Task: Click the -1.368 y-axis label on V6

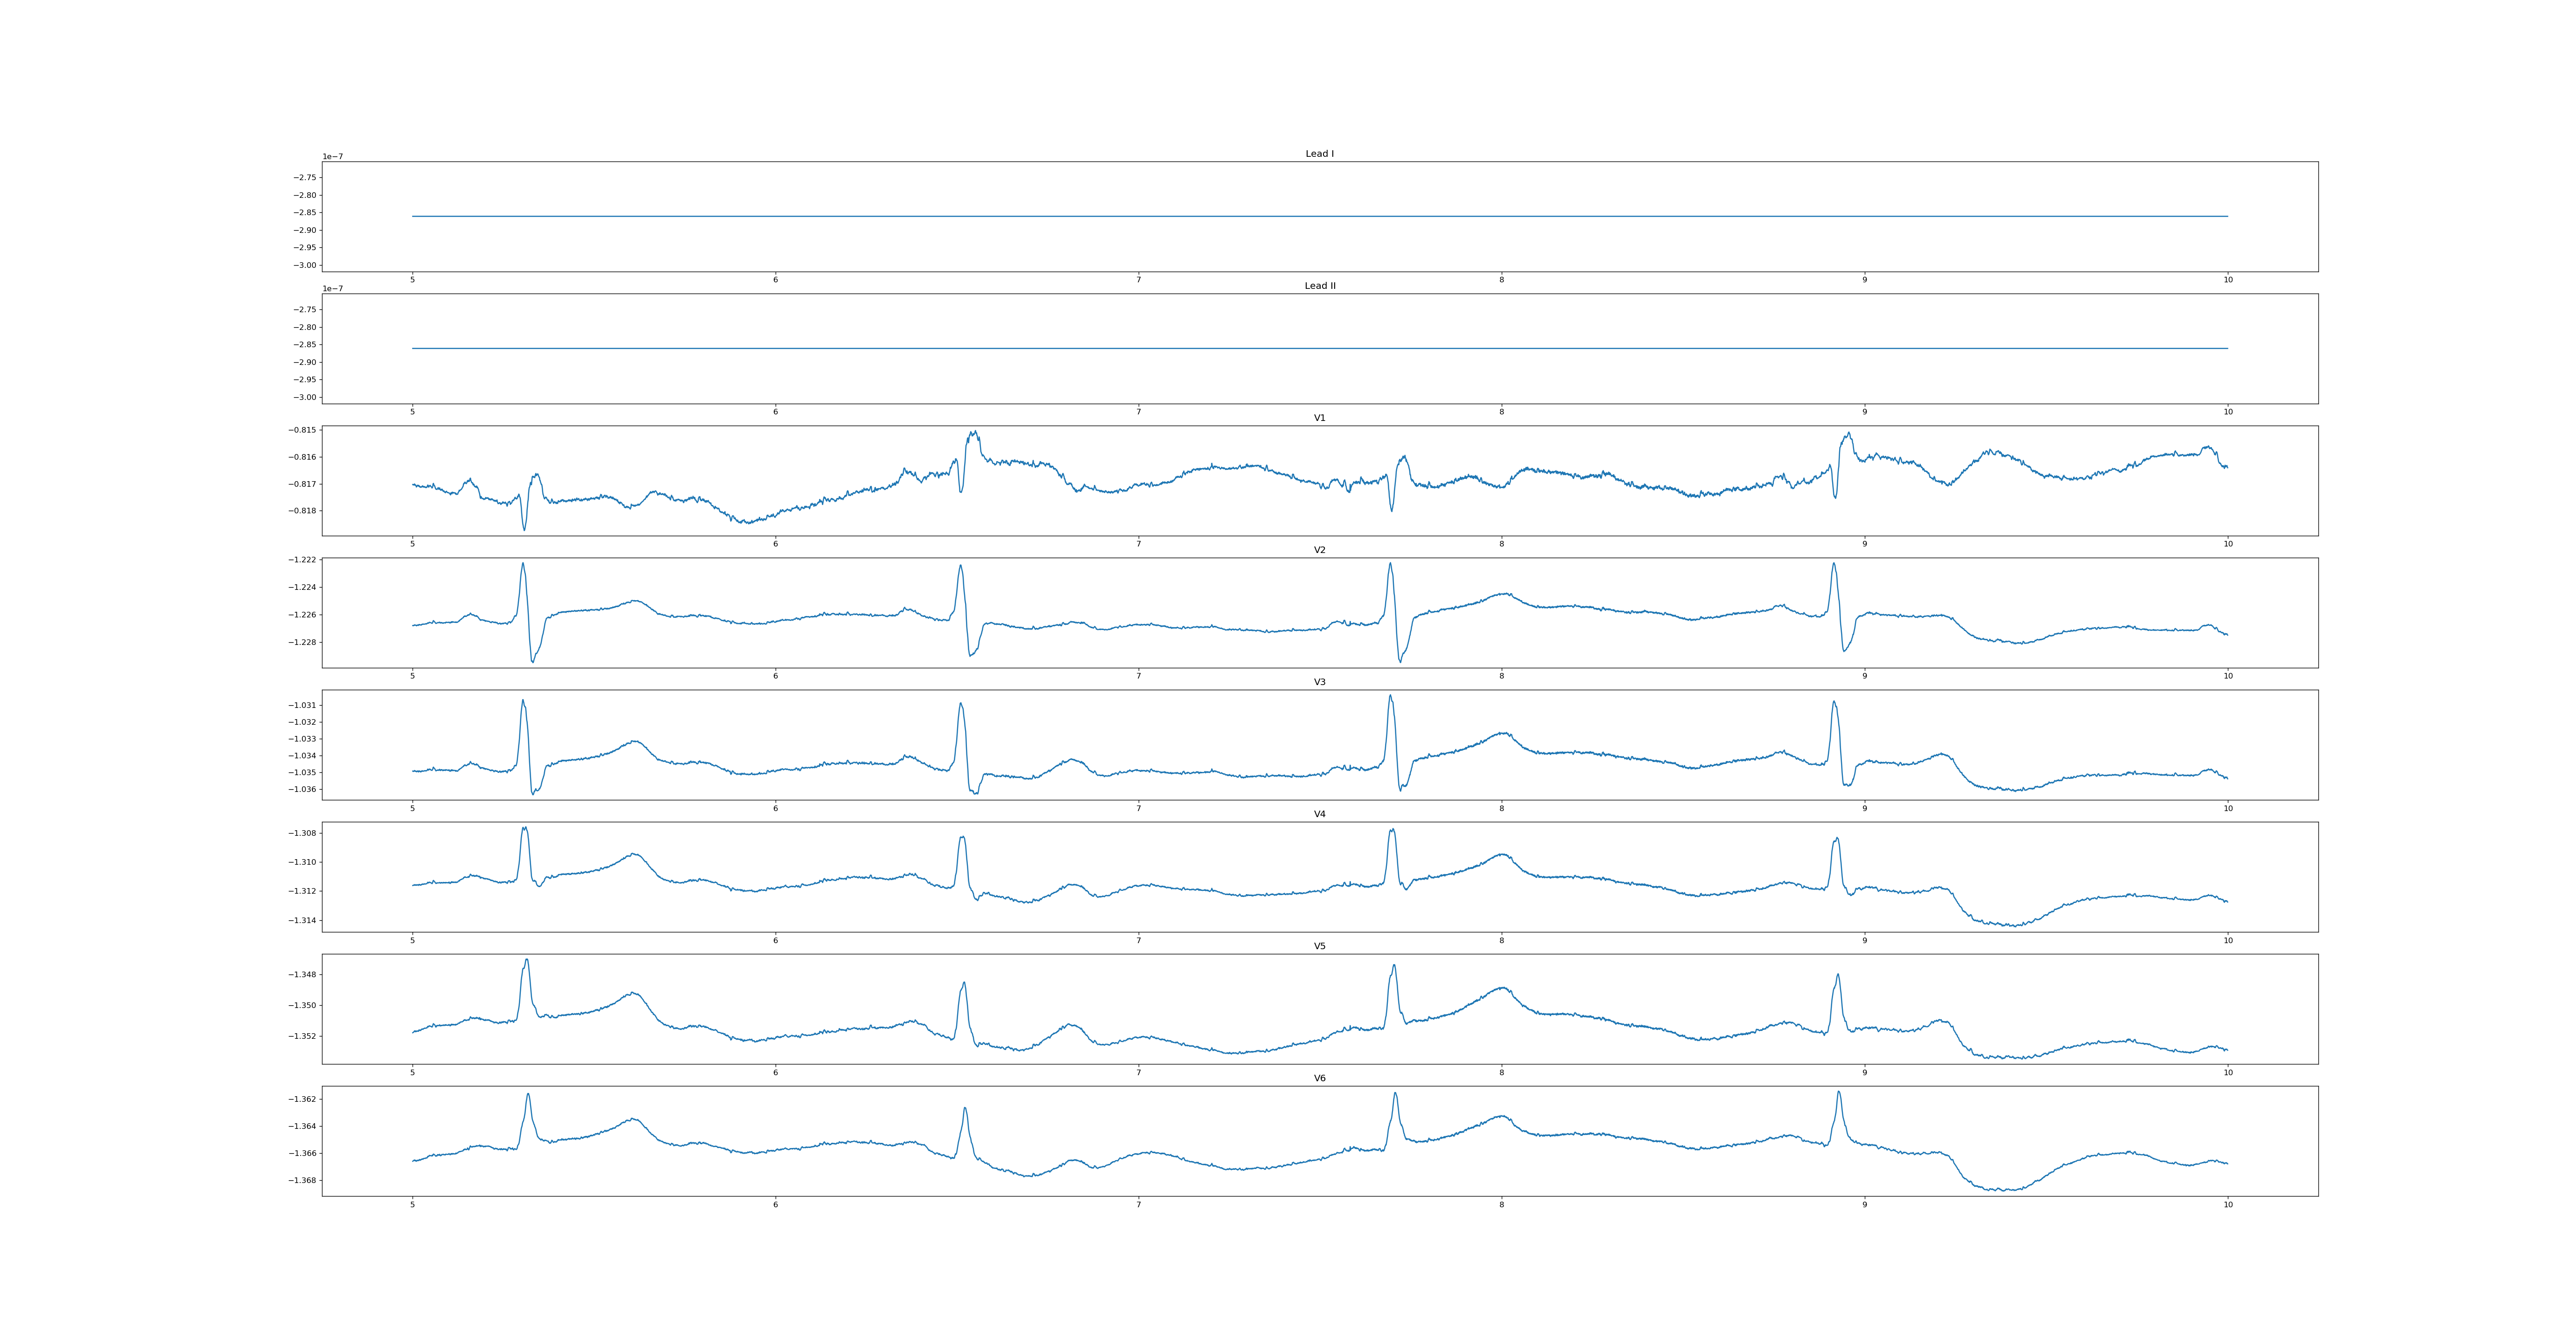Action: (302, 1180)
